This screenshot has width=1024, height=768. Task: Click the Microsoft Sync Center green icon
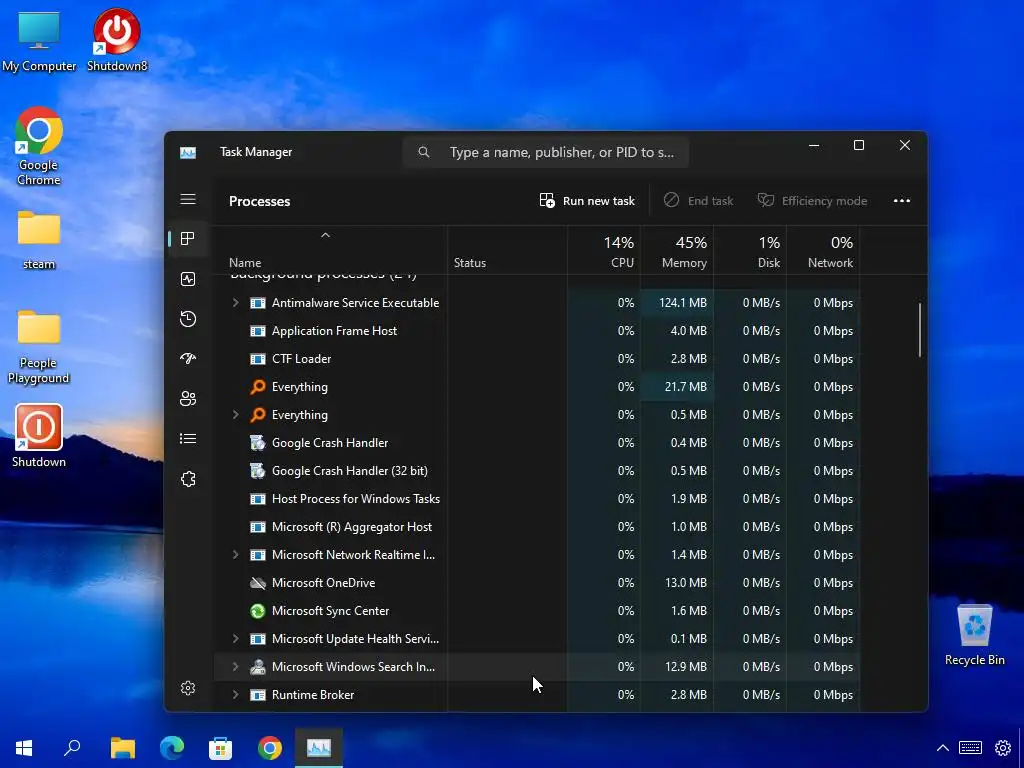pyautogui.click(x=258, y=611)
